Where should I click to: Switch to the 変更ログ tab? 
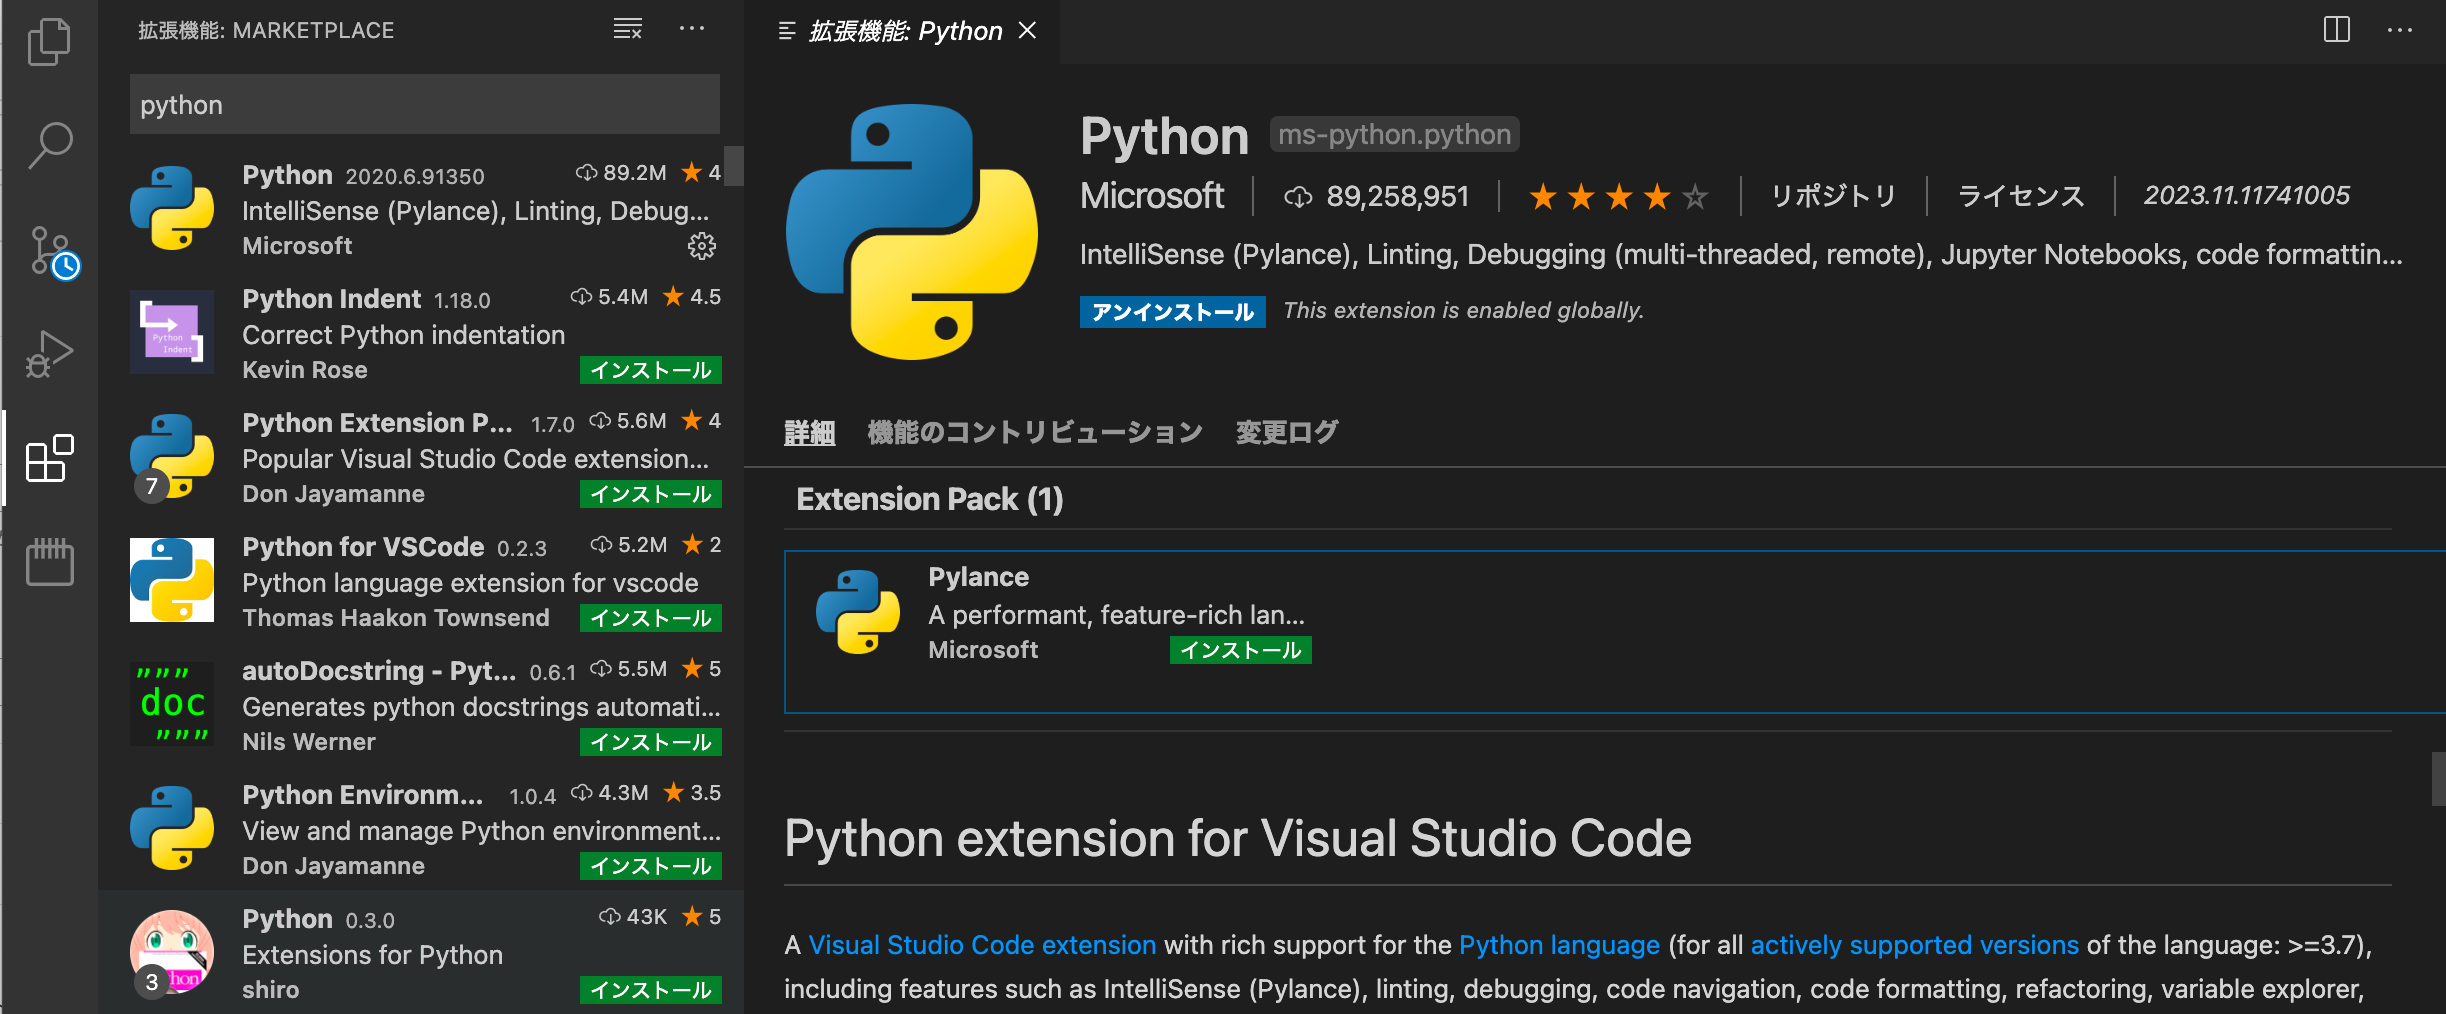pos(1287,432)
